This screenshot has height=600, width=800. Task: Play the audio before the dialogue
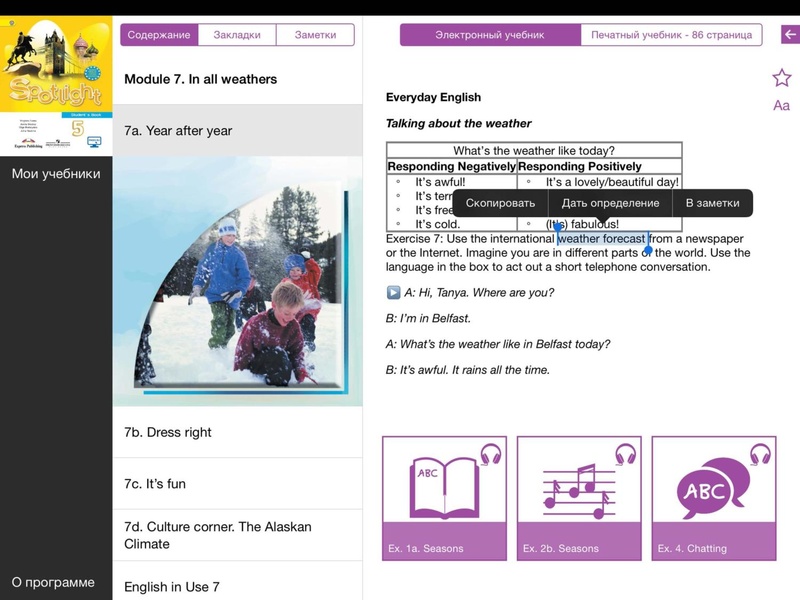point(393,293)
